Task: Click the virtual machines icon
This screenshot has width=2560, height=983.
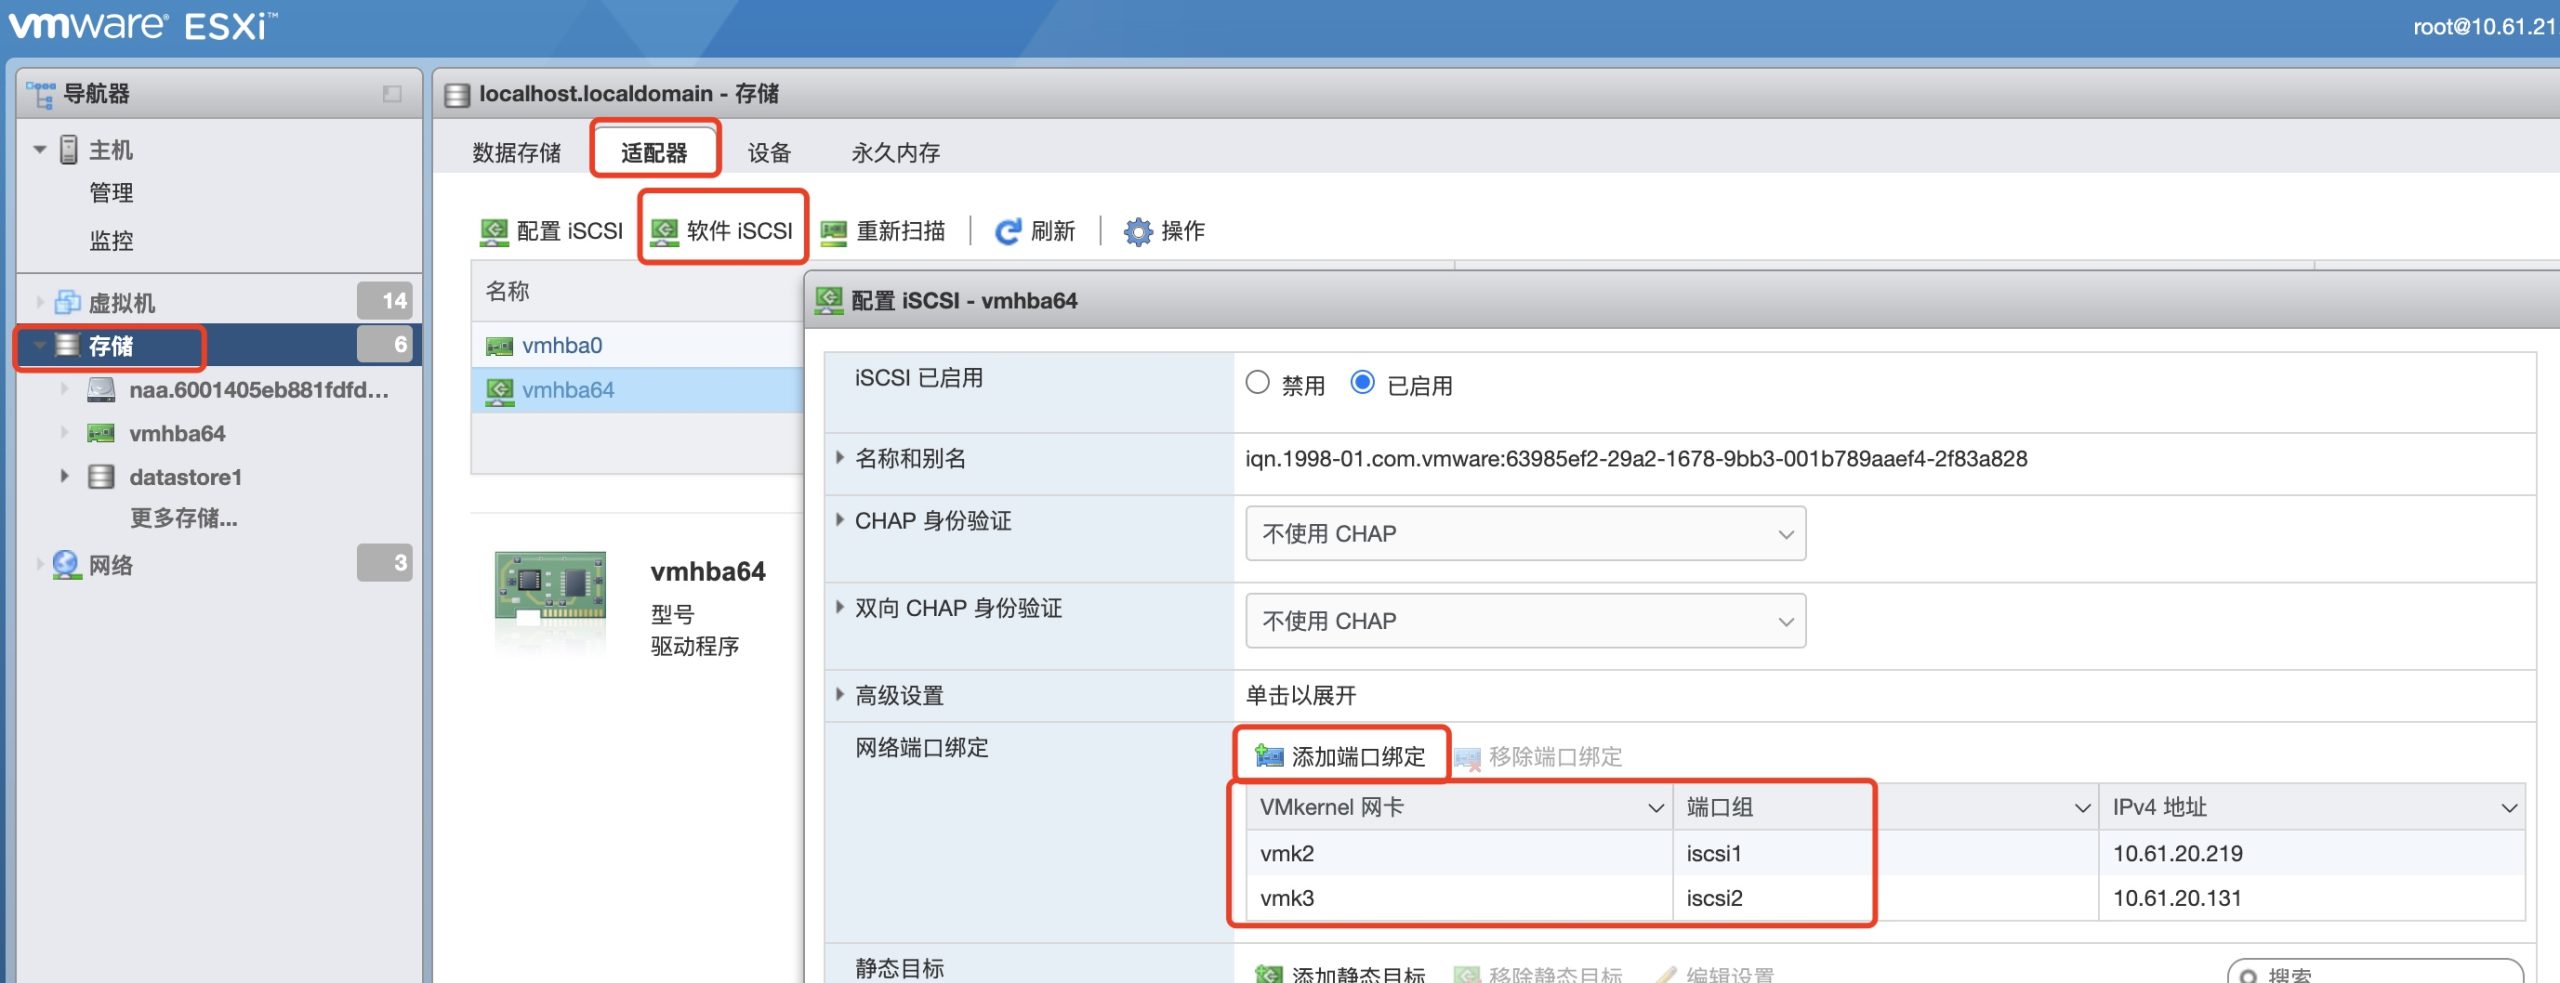Action: [68, 302]
